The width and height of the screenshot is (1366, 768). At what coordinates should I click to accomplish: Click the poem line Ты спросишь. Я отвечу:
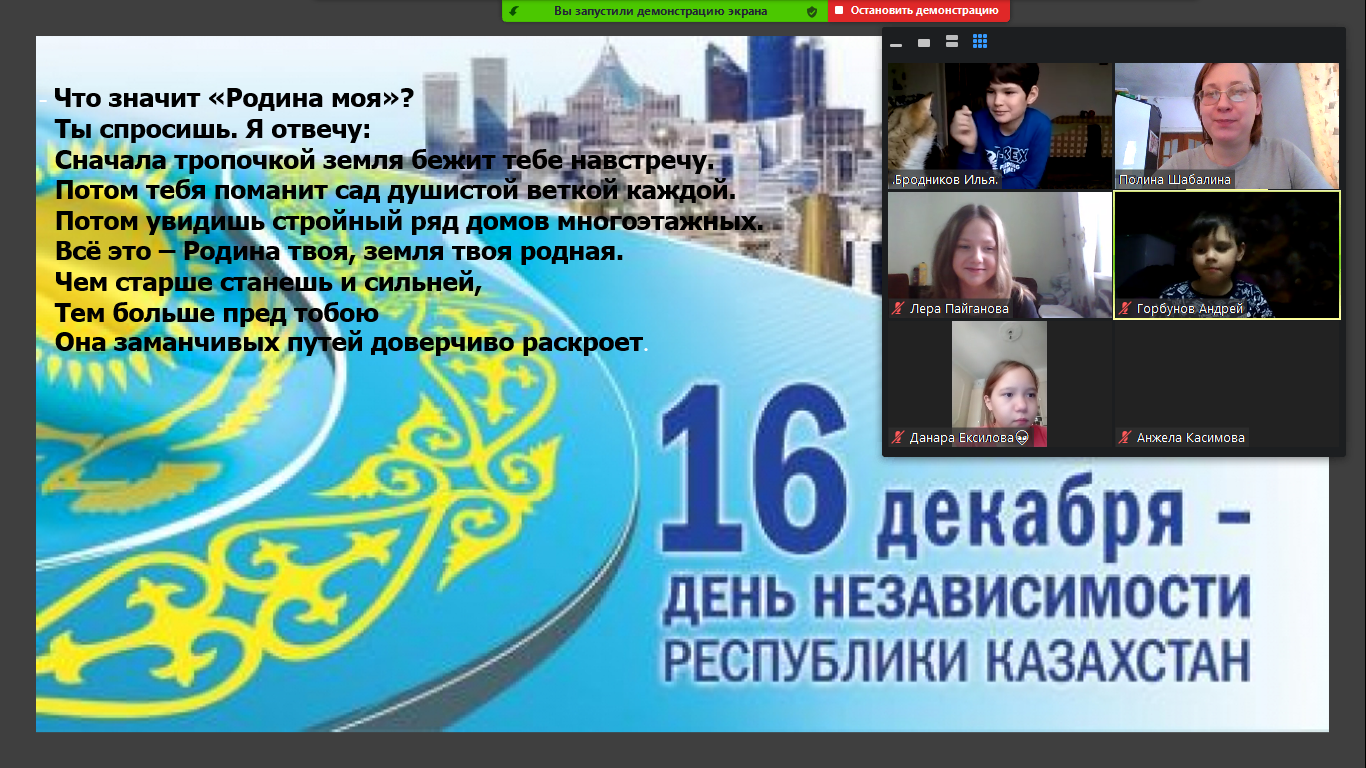(x=212, y=130)
